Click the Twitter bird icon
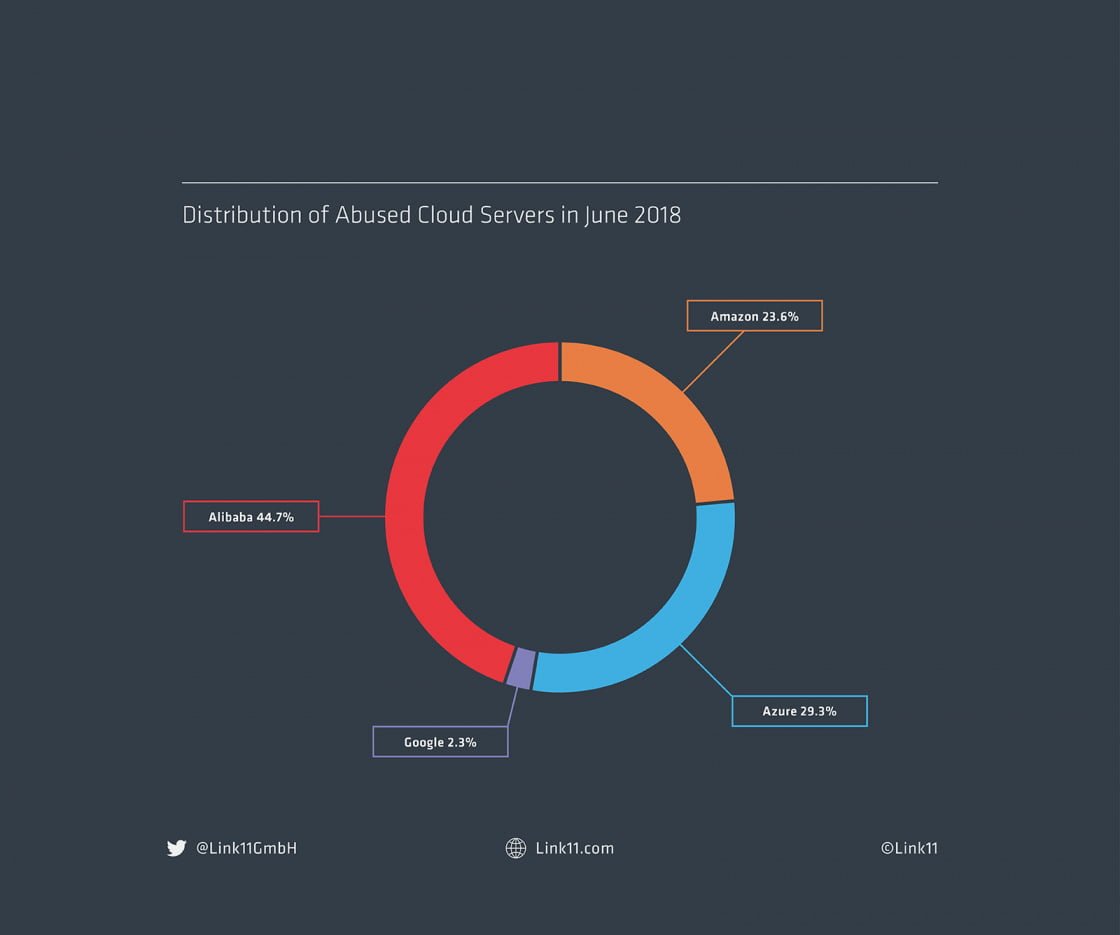This screenshot has height=935, width=1120. pyautogui.click(x=177, y=848)
